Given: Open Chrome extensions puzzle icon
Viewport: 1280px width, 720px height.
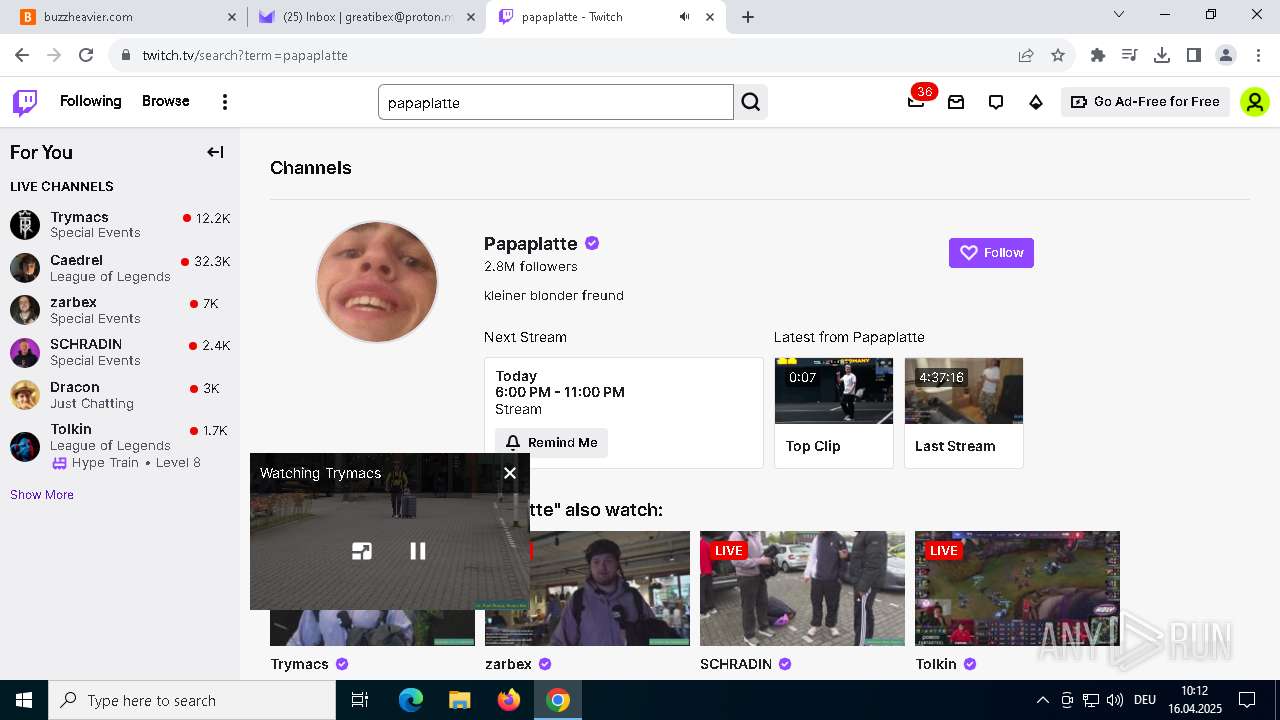Looking at the screenshot, I should (1098, 55).
